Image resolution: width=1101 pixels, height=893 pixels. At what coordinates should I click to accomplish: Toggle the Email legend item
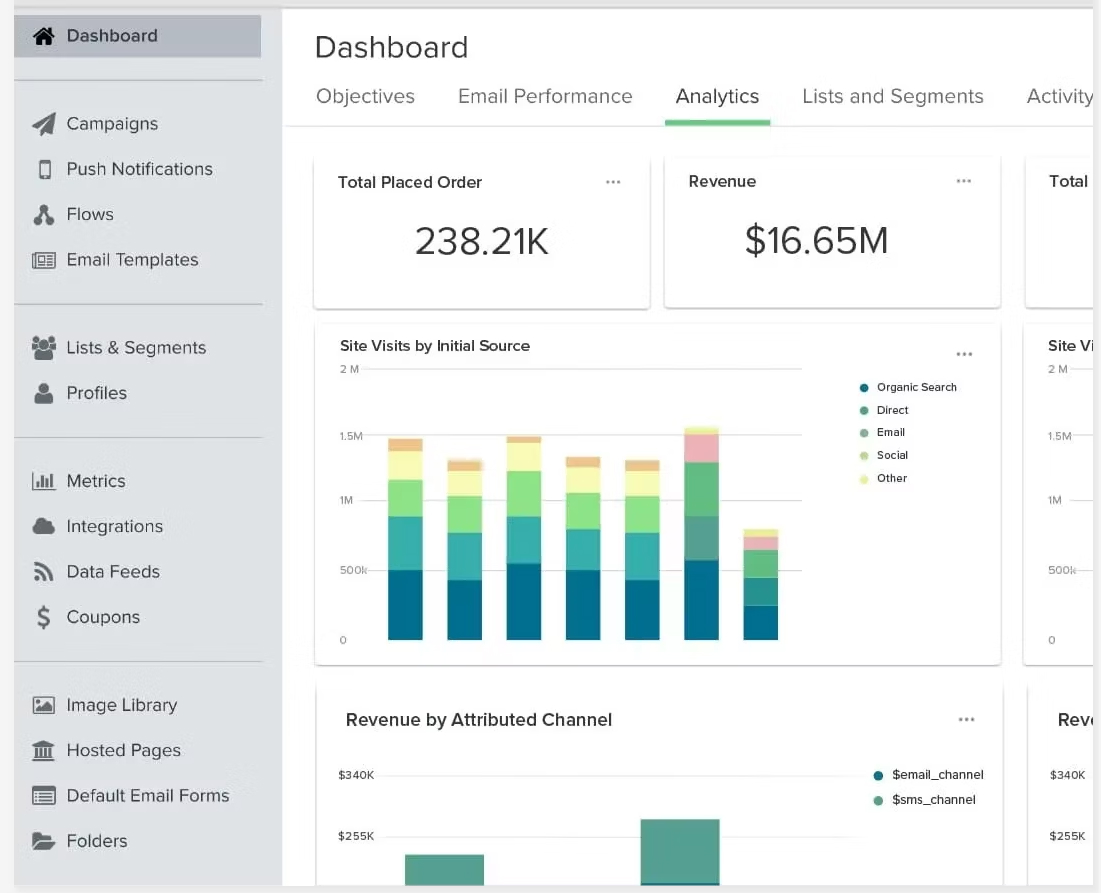[x=890, y=433]
